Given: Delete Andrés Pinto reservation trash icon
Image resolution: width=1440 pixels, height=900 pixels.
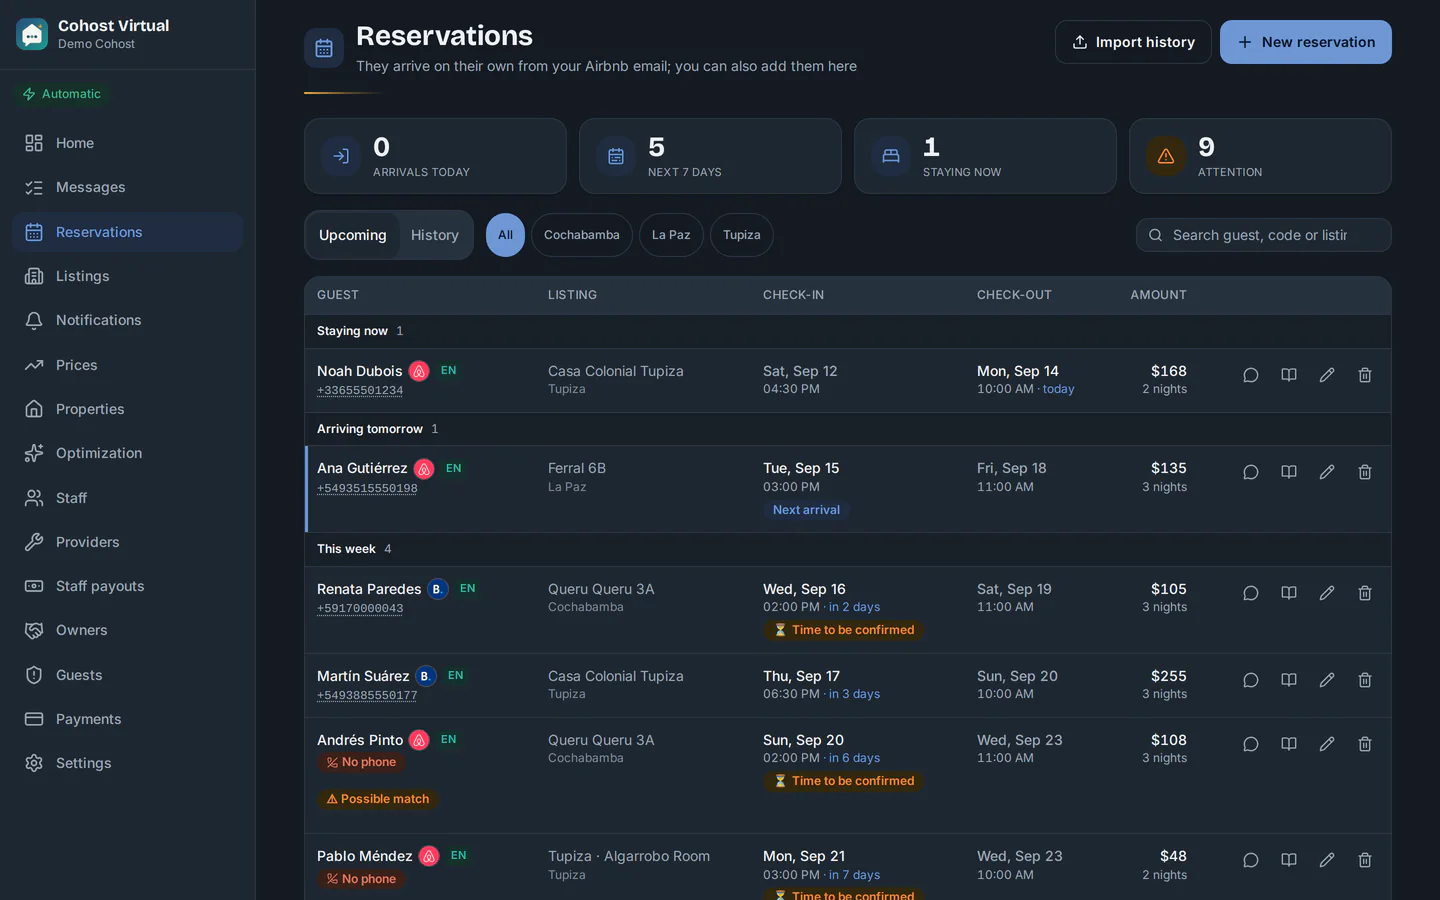Looking at the screenshot, I should tap(1365, 744).
